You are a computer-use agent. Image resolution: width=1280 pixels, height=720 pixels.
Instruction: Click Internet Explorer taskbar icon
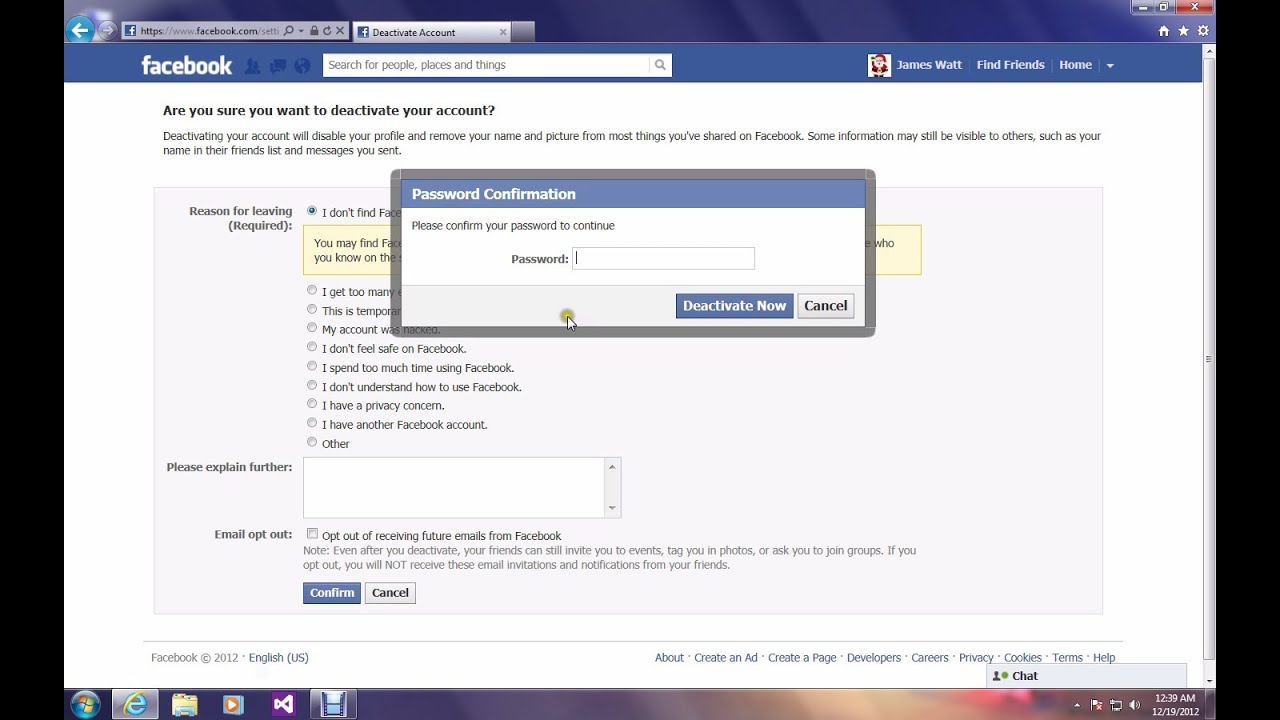point(135,704)
